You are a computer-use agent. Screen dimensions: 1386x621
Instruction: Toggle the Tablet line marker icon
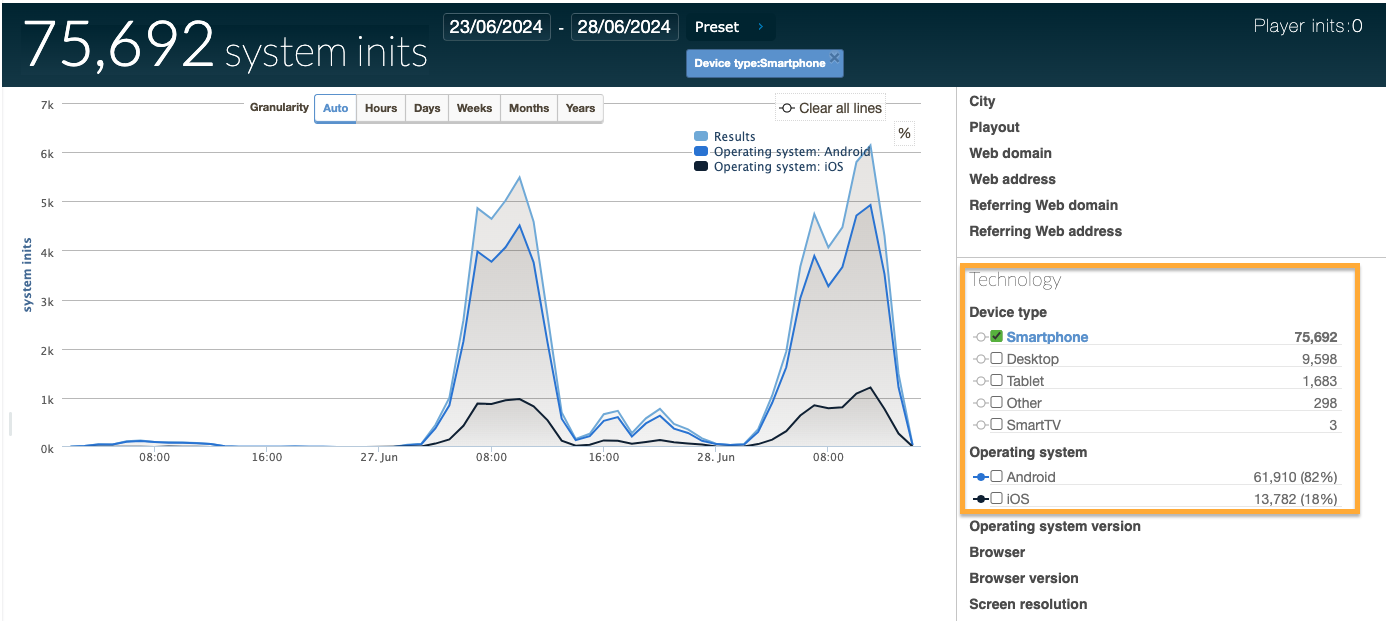click(x=980, y=381)
